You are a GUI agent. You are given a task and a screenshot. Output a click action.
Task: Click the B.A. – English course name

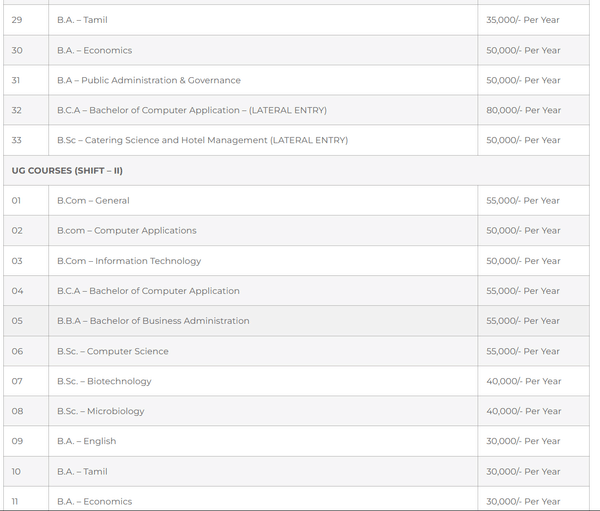(87, 441)
